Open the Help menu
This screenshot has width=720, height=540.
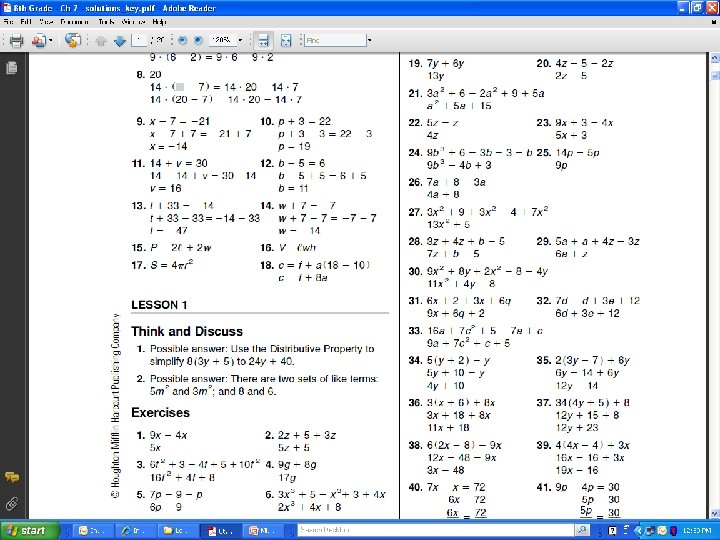(x=159, y=22)
